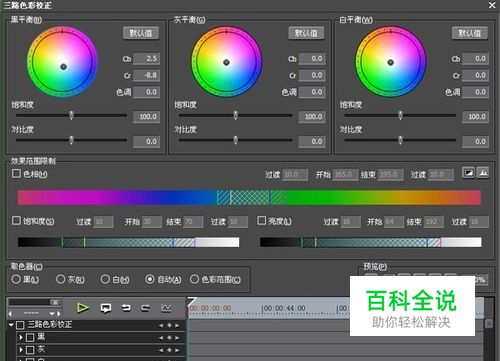Click 默认值 button in 黑平衡 panel
Screen dimensions: 500x361
coord(141,33)
